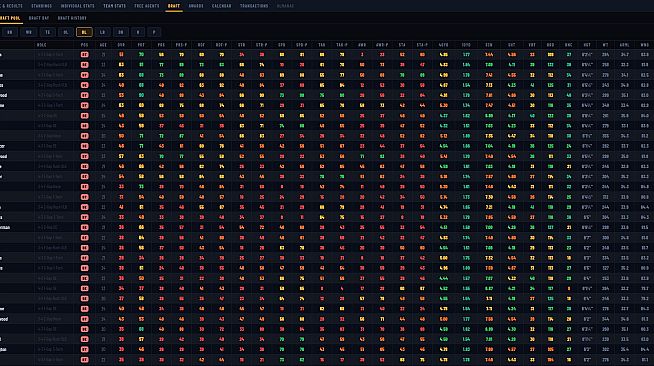Sort table by WT column header
Image resolution: width=654 pixels, height=366 pixels.
(x=605, y=45)
